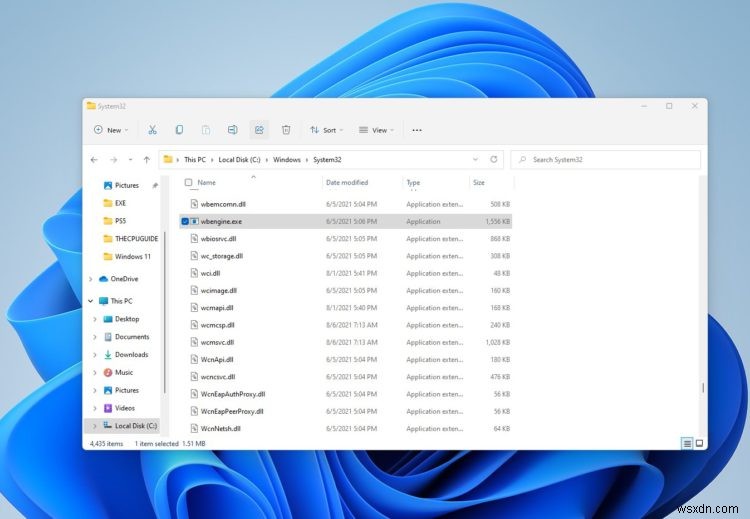Open the Sort dropdown menu
The height and width of the screenshot is (519, 750).
click(327, 130)
